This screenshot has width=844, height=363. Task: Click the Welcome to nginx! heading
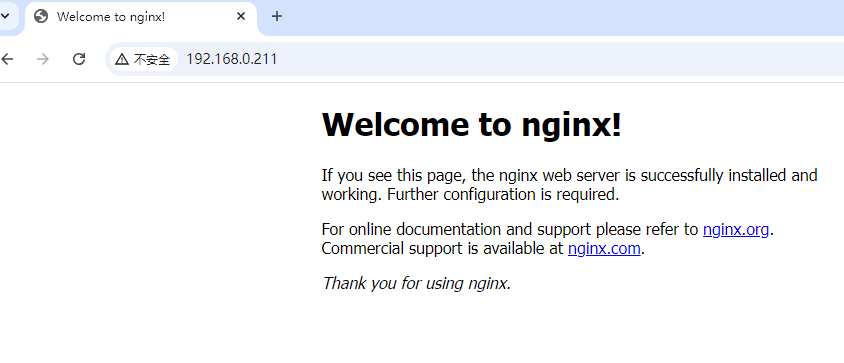[472, 124]
